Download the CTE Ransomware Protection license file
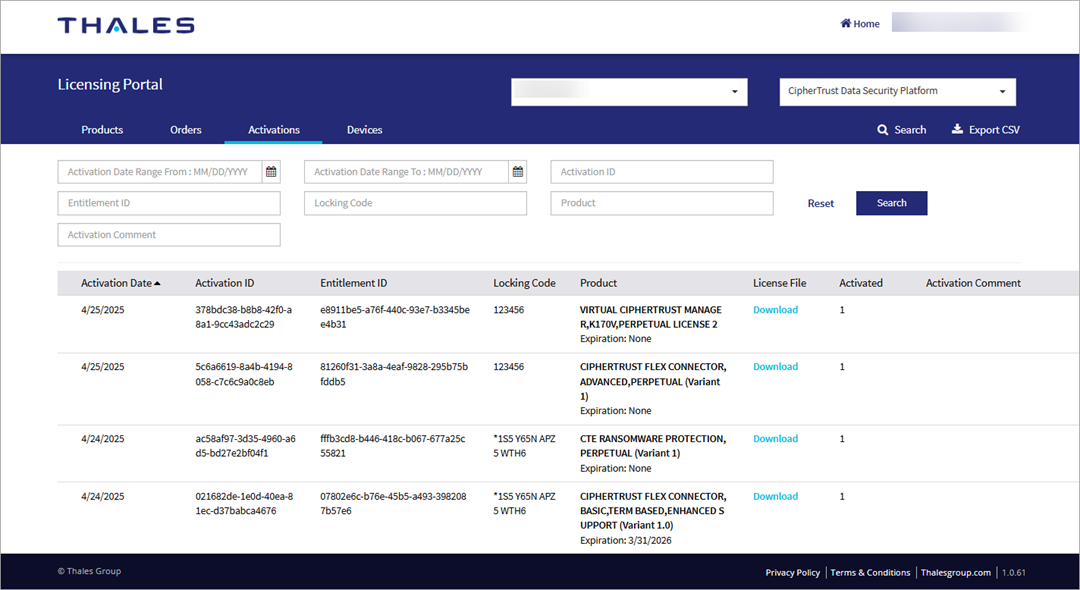 (775, 438)
